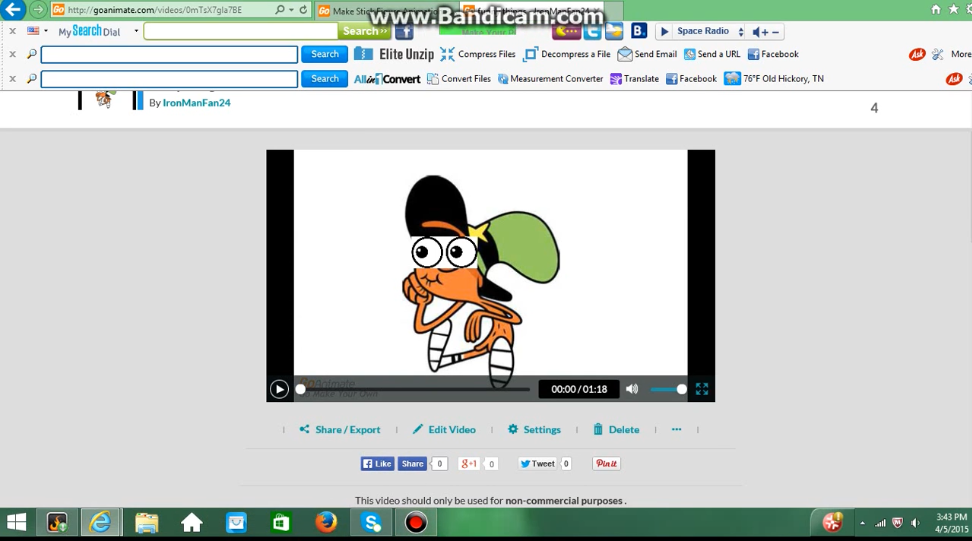
Task: Click the MySearchDial search text box
Action: 241,31
